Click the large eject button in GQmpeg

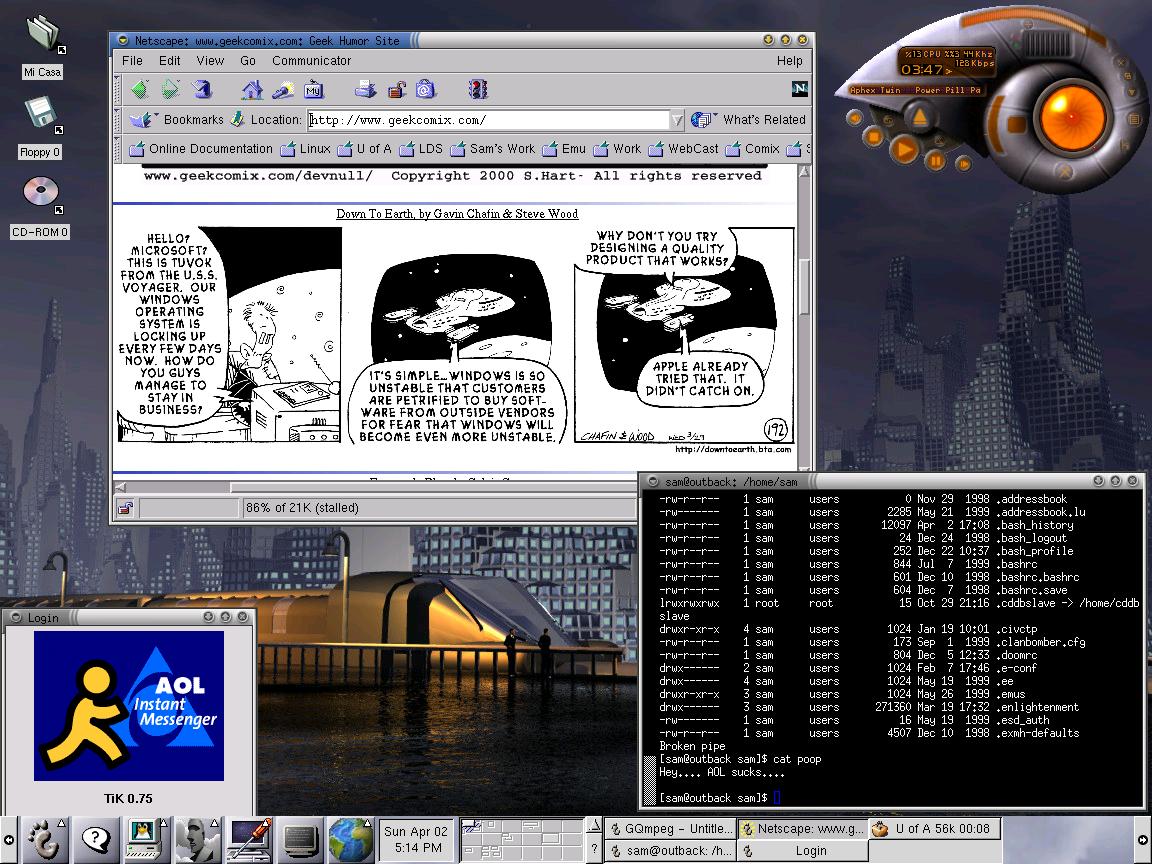[x=919, y=116]
